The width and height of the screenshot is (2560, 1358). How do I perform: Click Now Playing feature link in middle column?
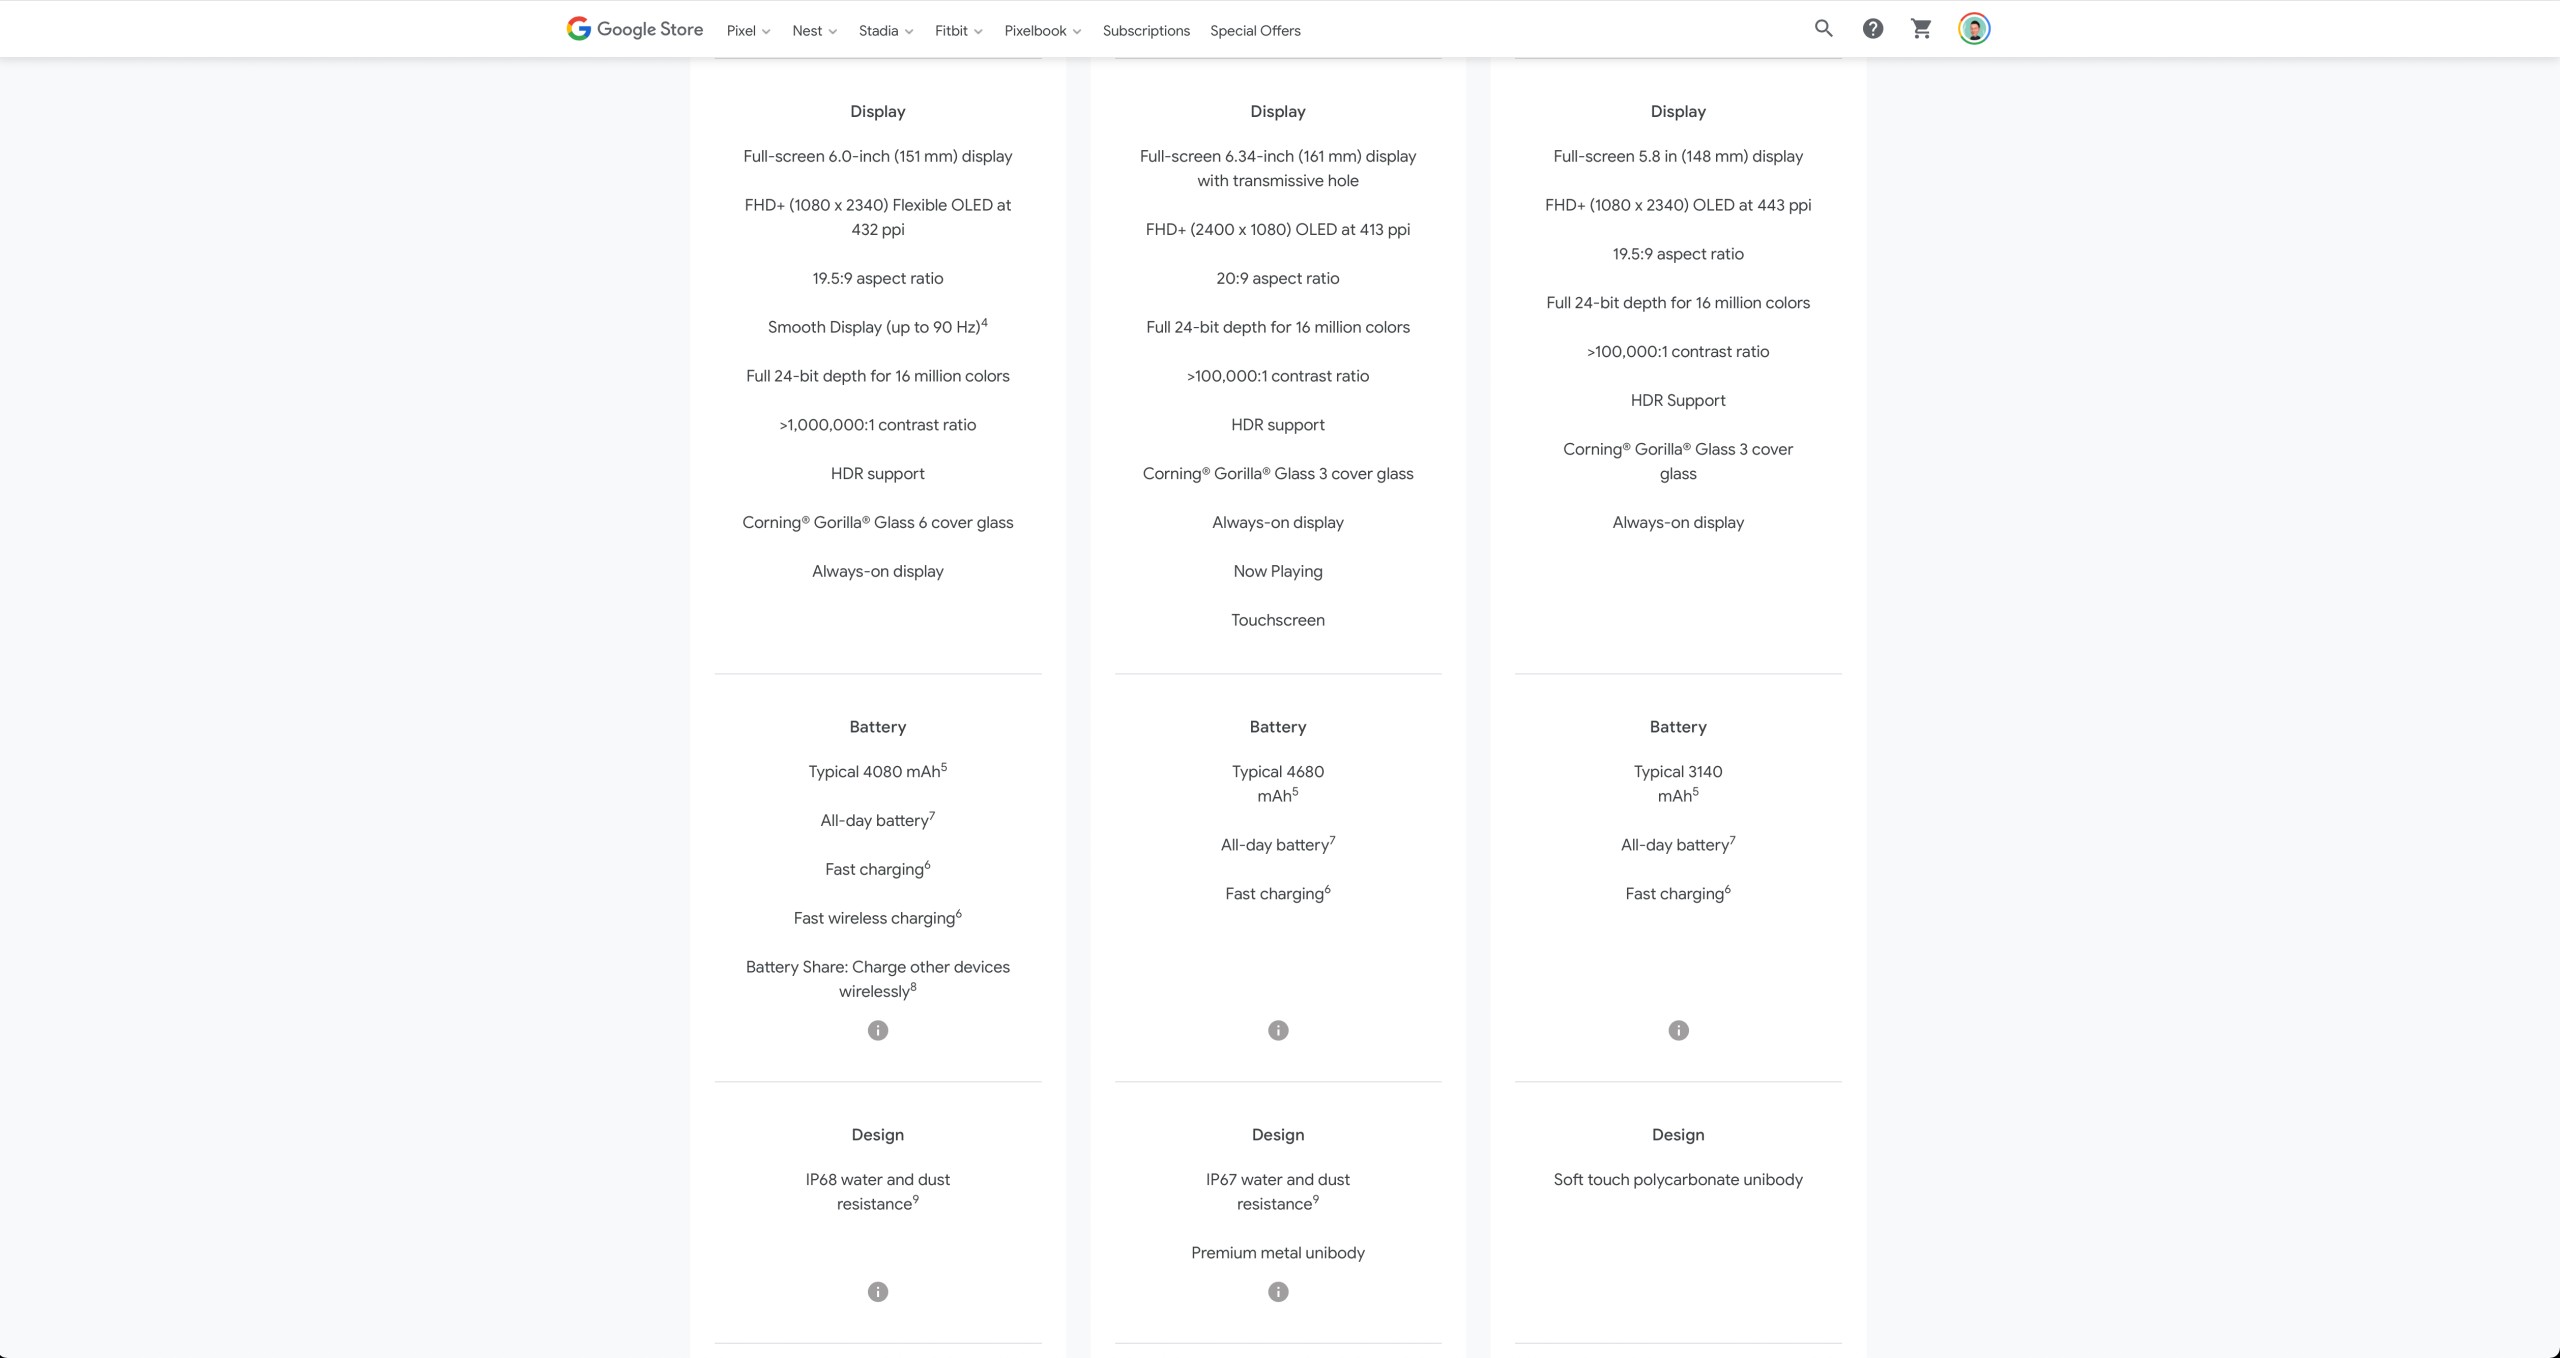click(x=1277, y=571)
